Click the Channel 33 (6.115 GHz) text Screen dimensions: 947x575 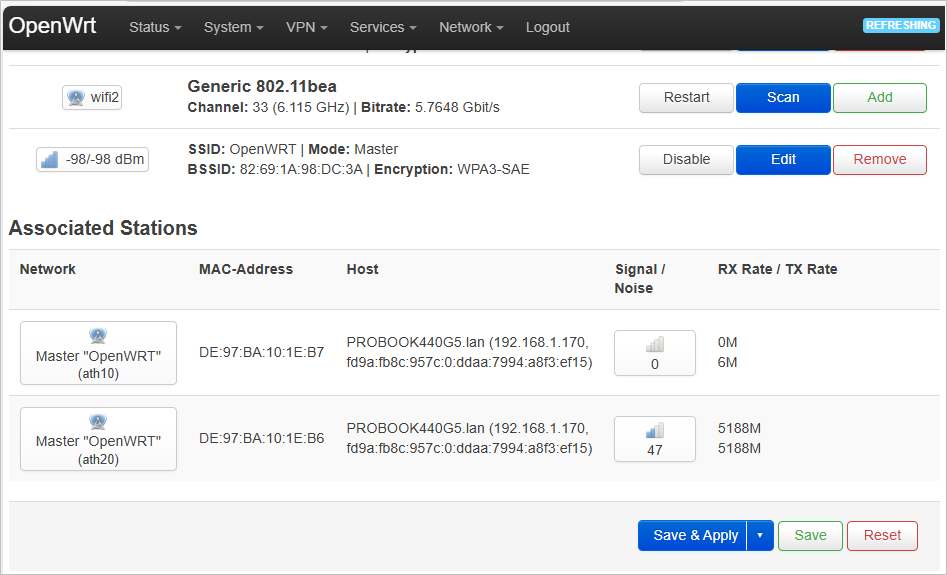tap(268, 108)
